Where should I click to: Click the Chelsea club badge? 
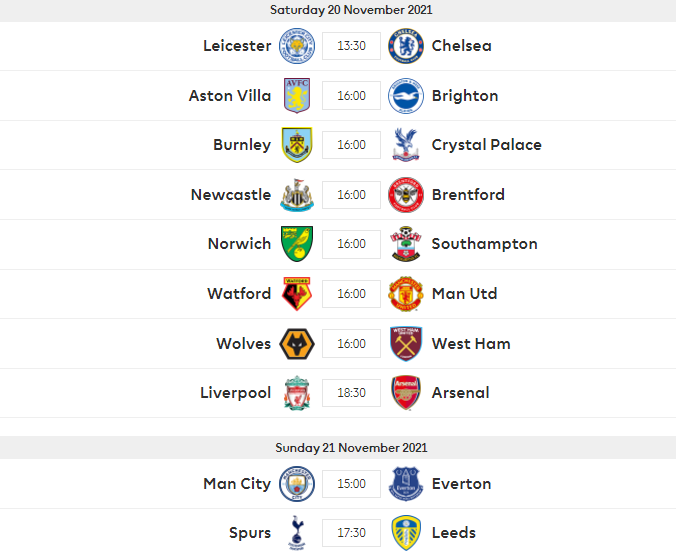pos(406,46)
